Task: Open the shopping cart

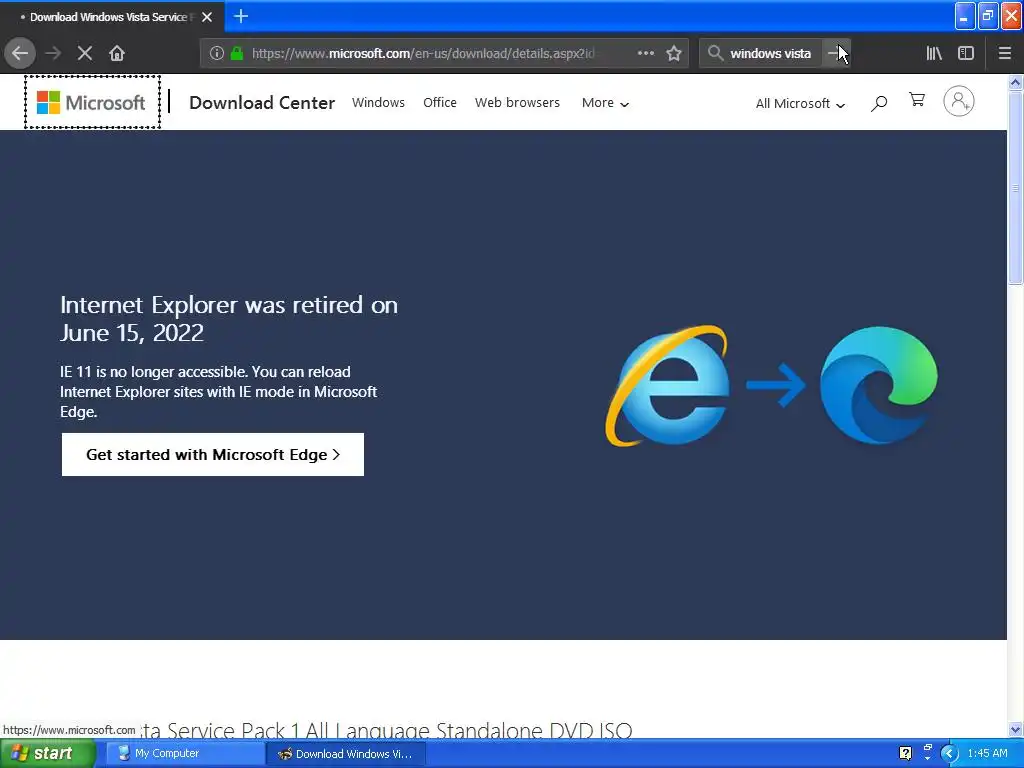Action: tap(917, 100)
